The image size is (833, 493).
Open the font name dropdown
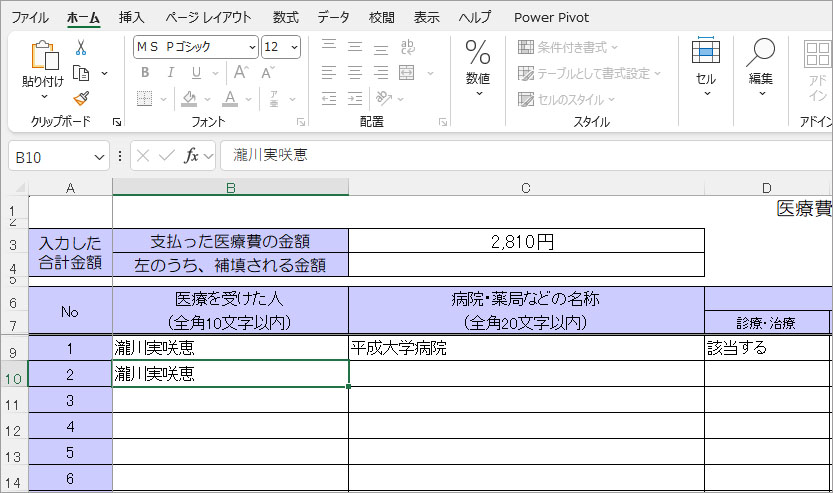[x=252, y=47]
